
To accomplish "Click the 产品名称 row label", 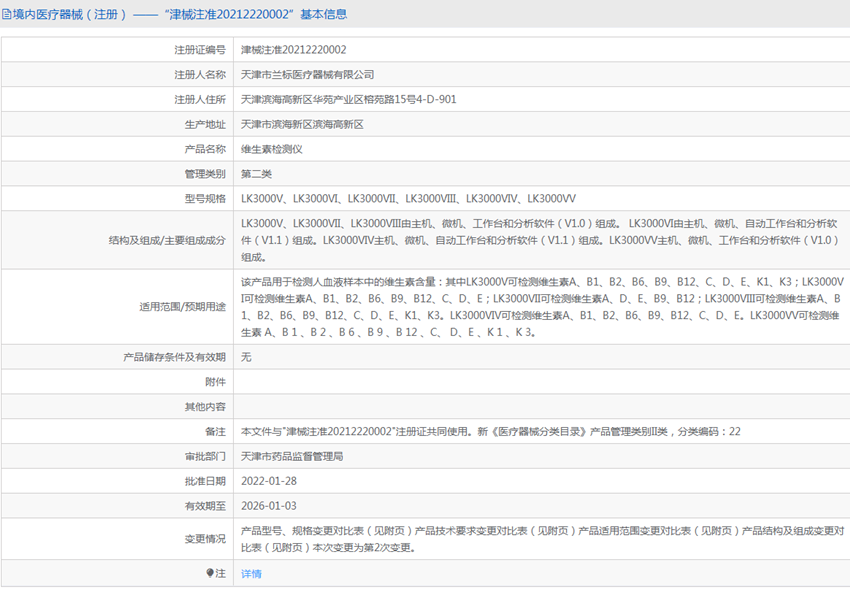I will tap(205, 149).
